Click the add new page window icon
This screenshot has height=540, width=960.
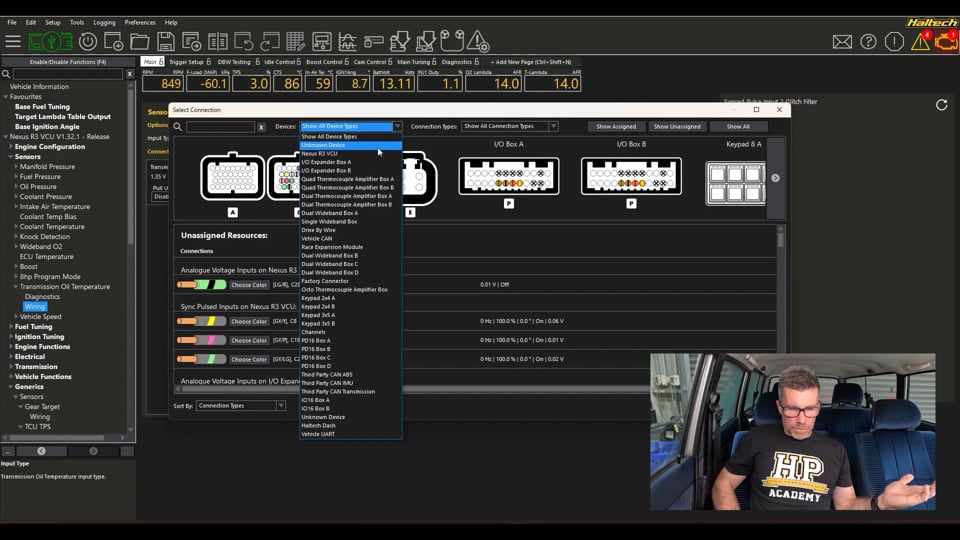click(191, 42)
